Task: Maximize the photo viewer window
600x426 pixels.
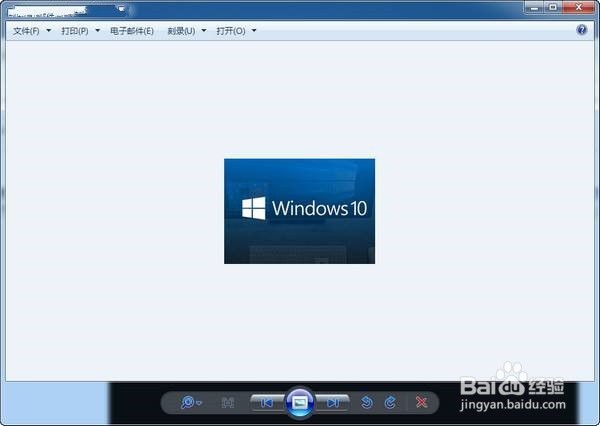Action: [553, 8]
